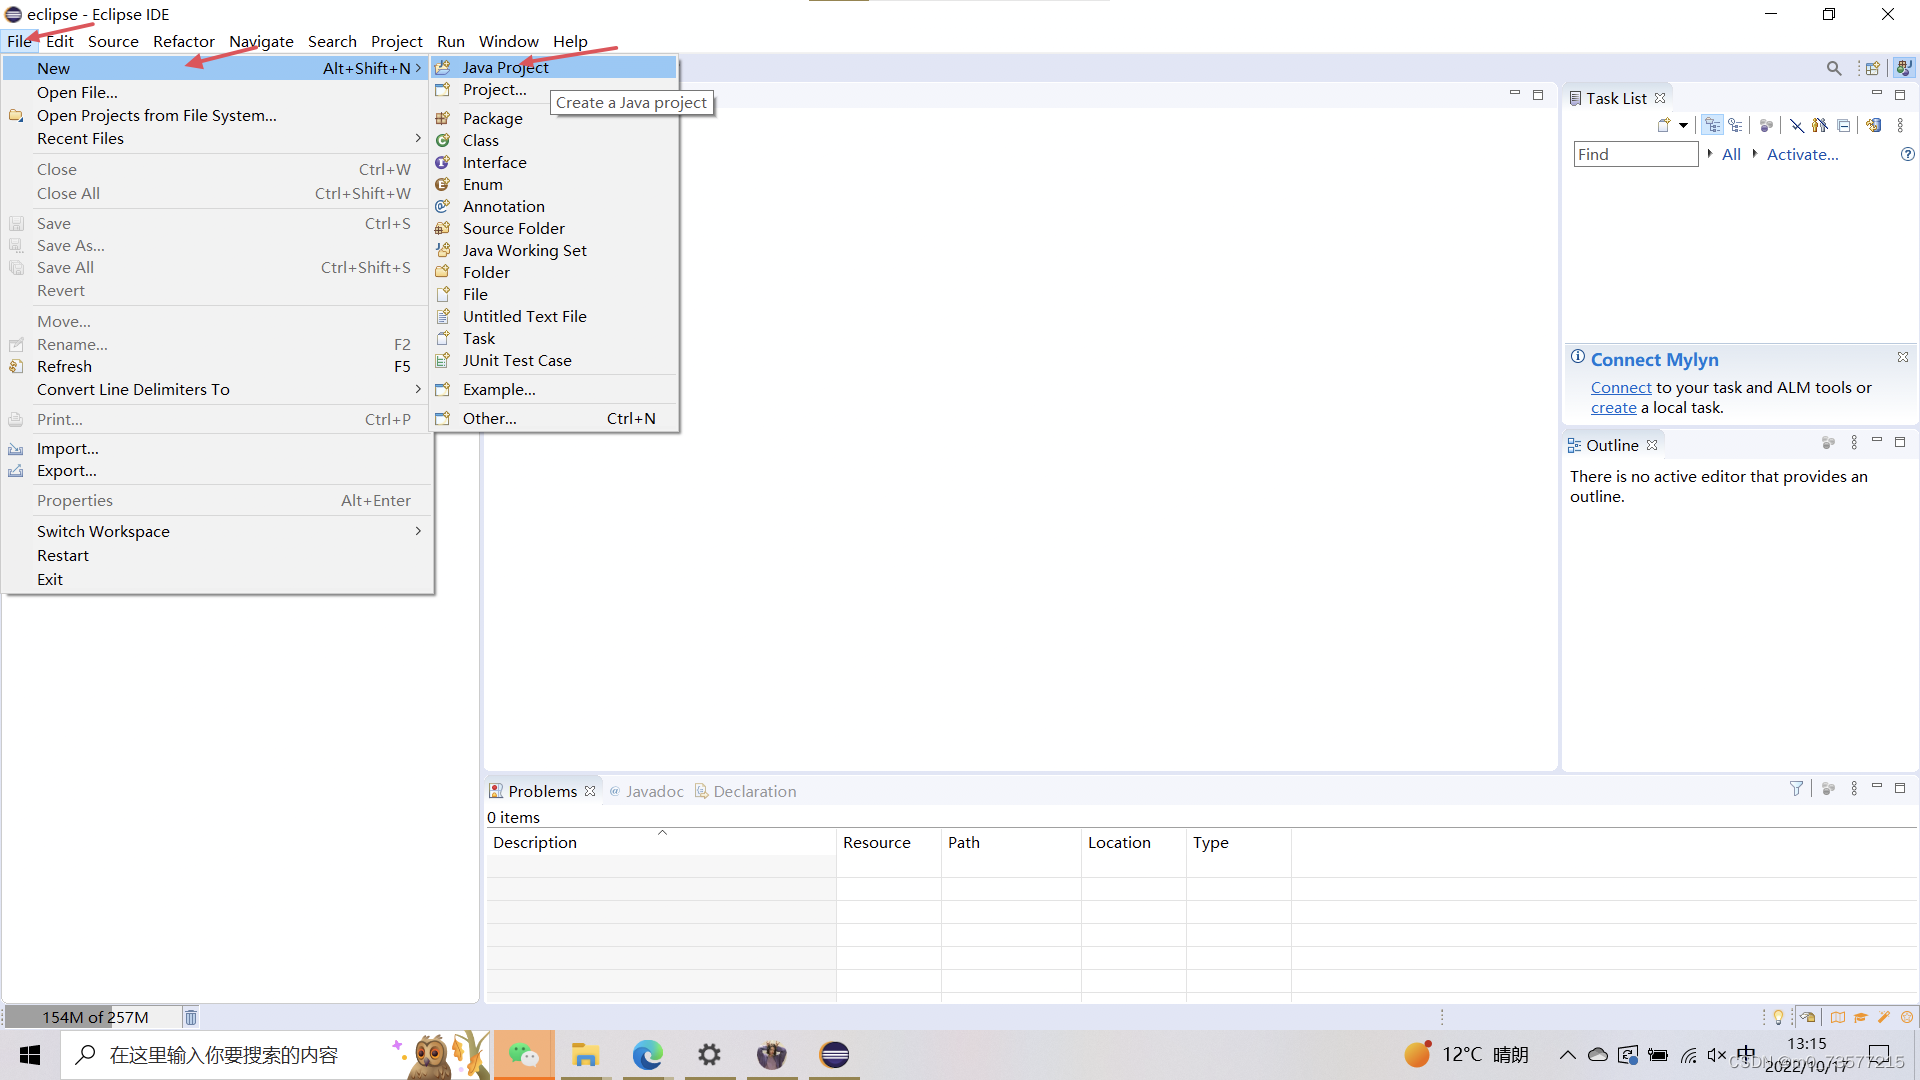Click the All working set link
1920x1080 pixels.
click(1731, 154)
